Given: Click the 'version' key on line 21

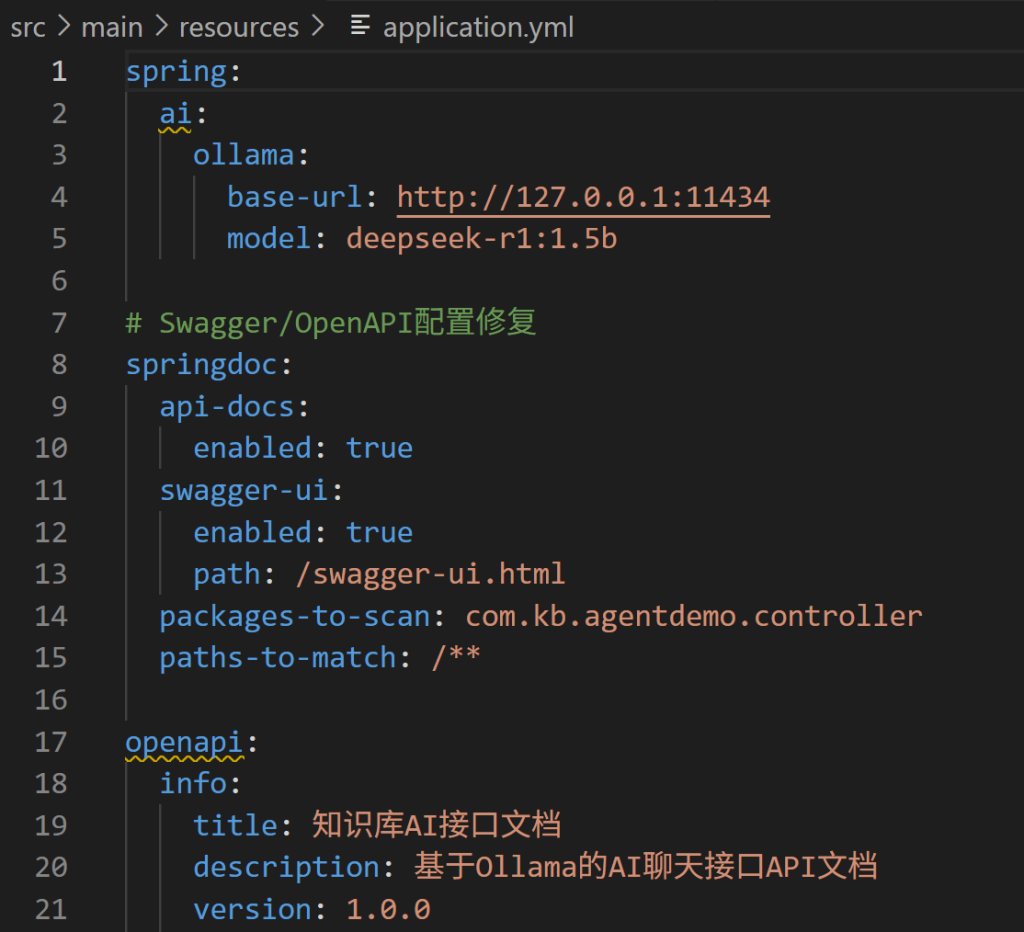Looking at the screenshot, I should point(252,910).
